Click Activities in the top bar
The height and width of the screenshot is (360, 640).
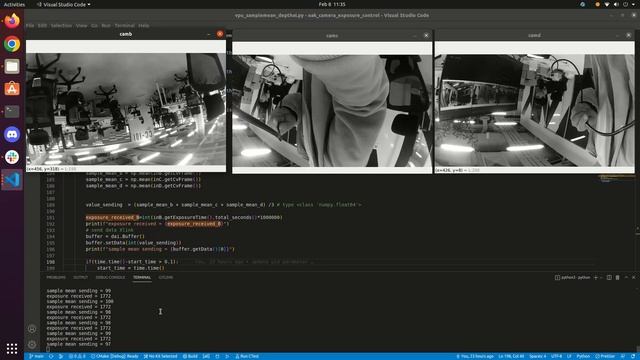click(x=14, y=4)
